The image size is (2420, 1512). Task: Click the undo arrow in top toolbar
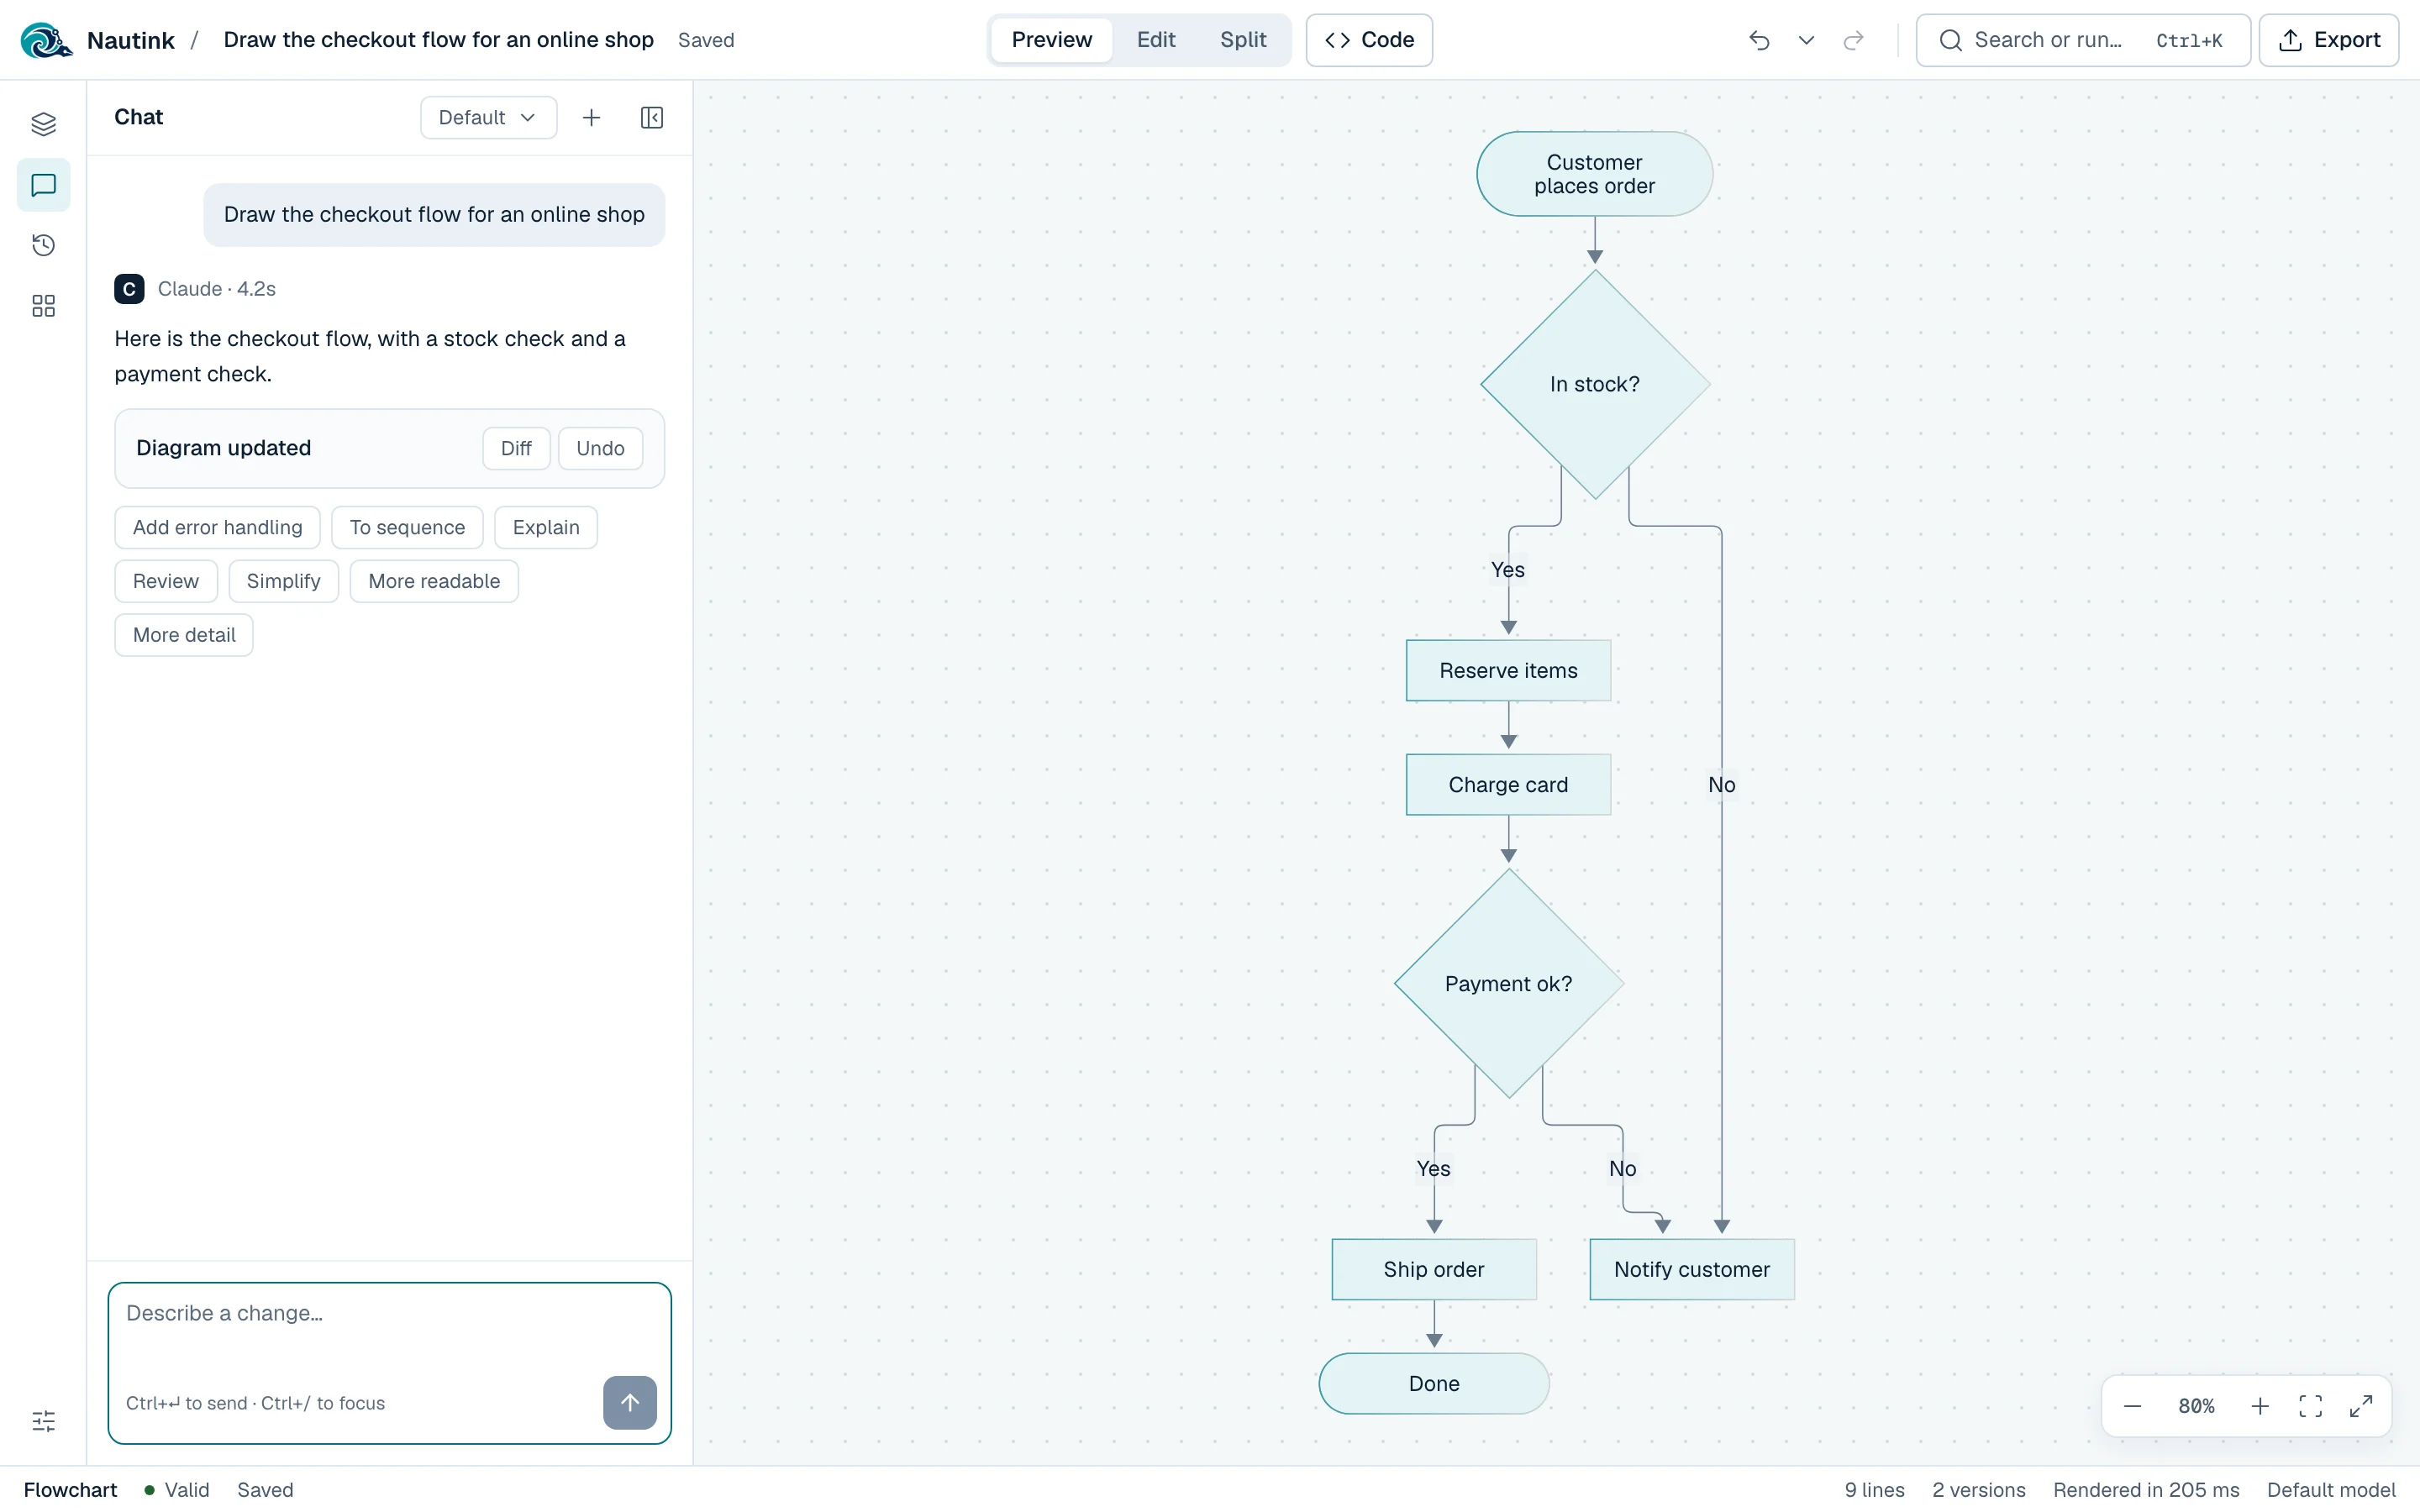(x=1759, y=40)
